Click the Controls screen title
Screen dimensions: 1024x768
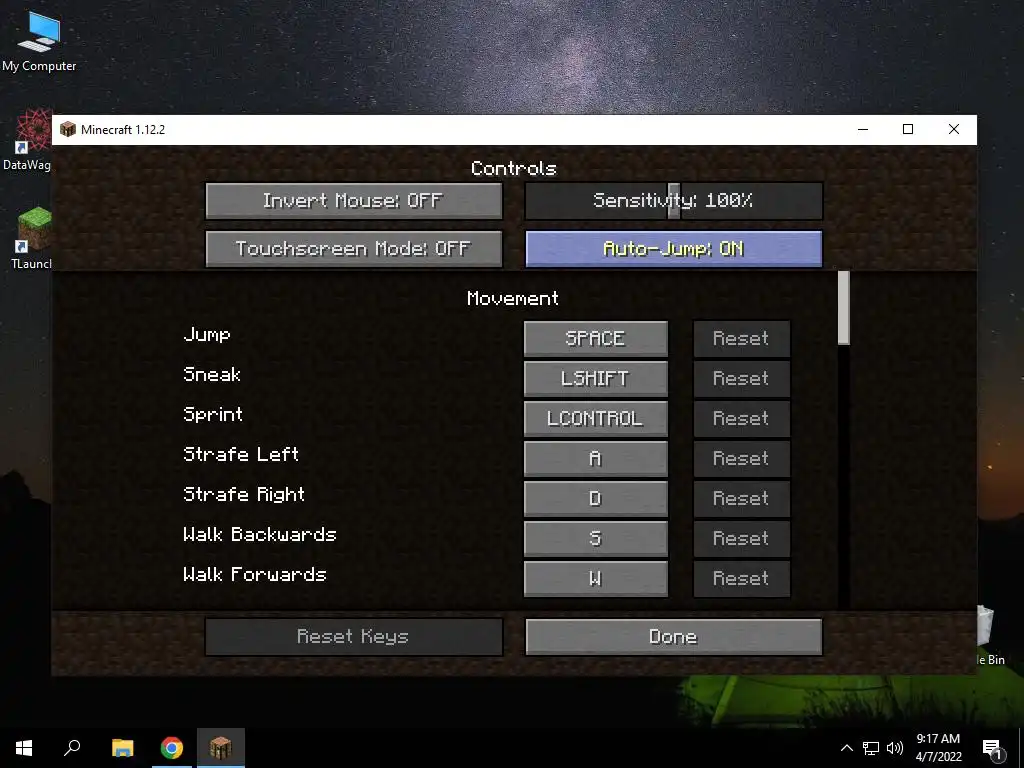pos(513,168)
